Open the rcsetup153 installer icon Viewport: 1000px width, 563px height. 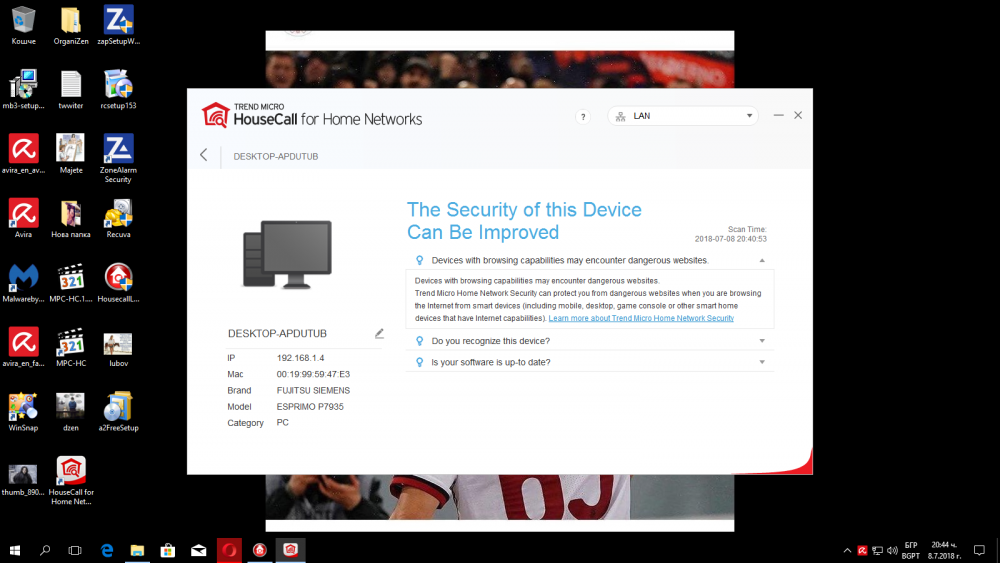[x=119, y=90]
